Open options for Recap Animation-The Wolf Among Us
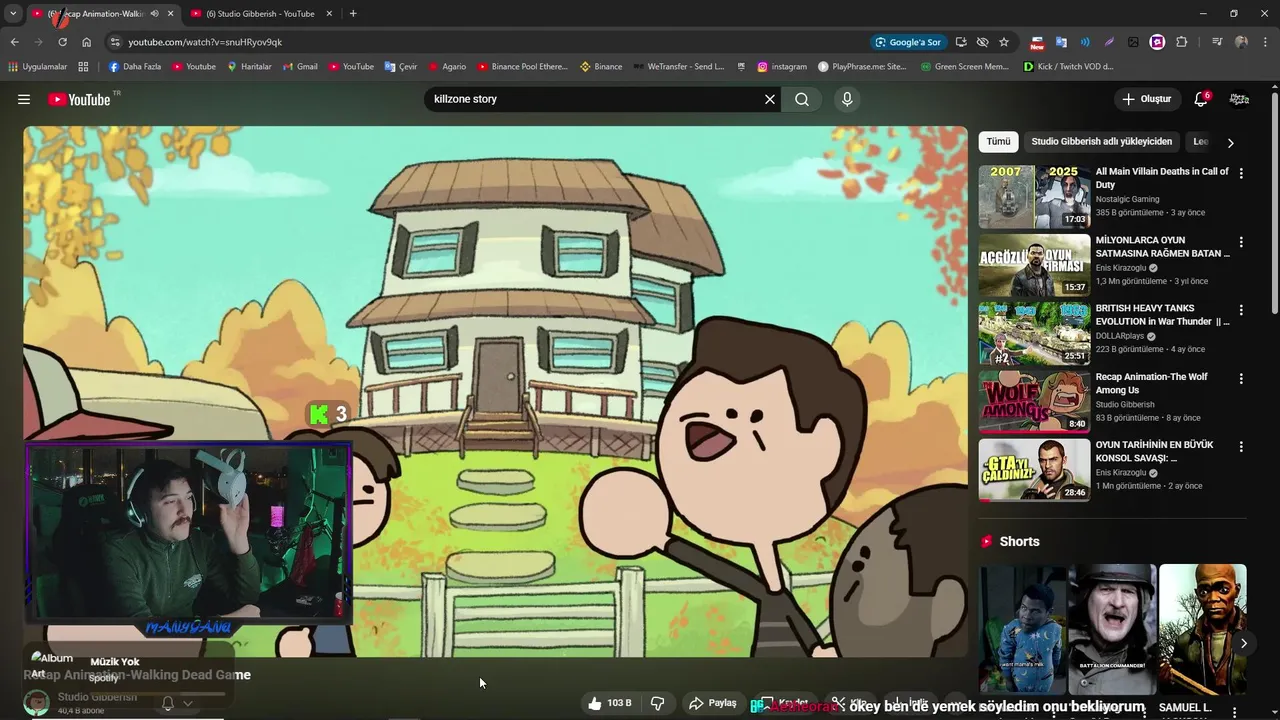 [x=1241, y=379]
